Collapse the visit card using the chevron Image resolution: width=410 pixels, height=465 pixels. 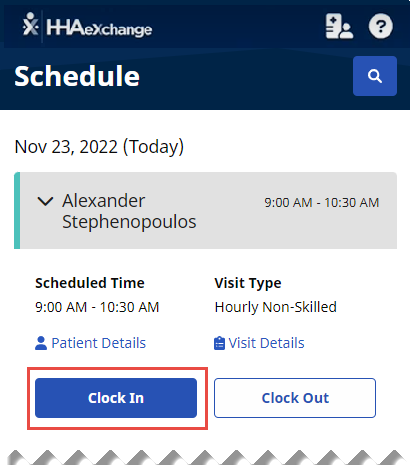(x=45, y=201)
